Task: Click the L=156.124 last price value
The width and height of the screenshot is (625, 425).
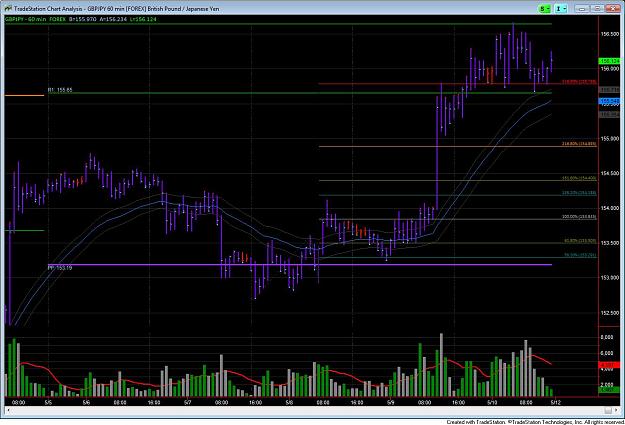Action: (143, 19)
